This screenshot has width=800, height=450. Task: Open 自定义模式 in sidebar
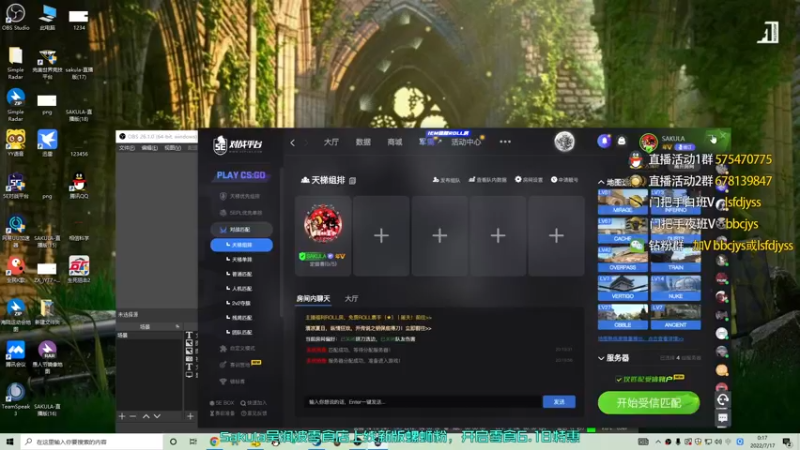[238, 348]
